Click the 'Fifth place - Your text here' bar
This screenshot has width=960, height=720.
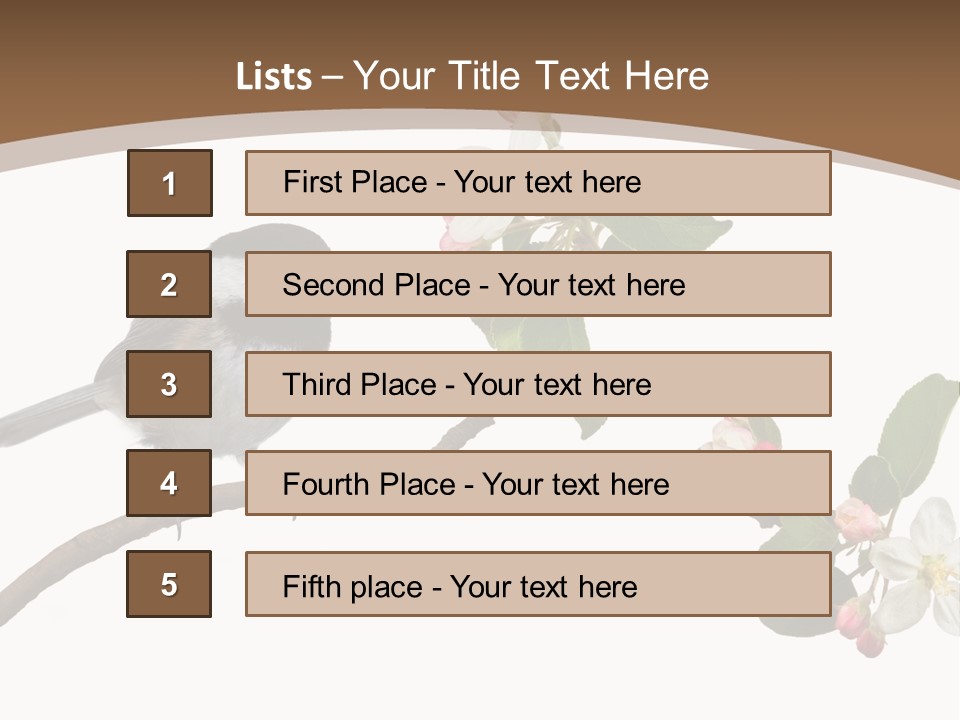(538, 584)
